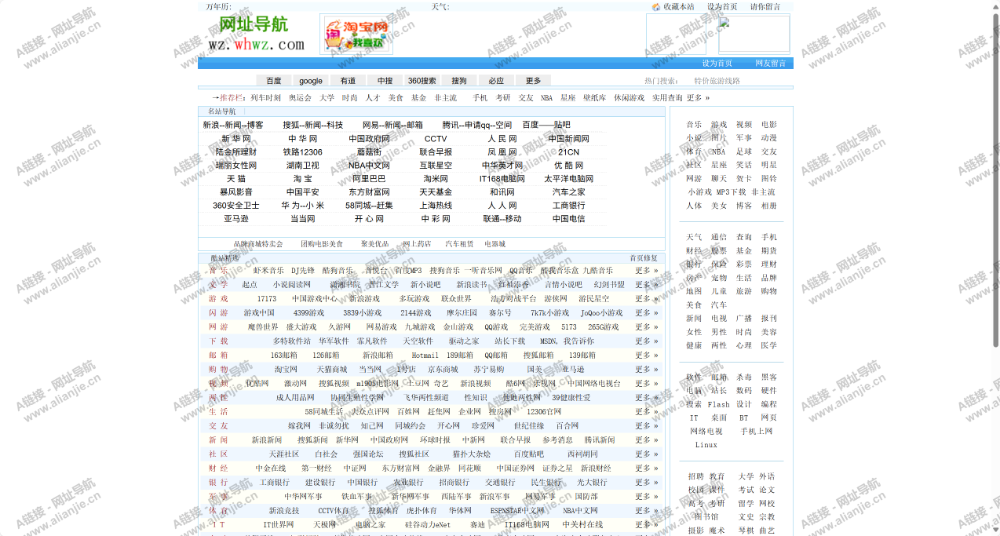Open the Flash category in the sidebar
Screen dimensions: 1000x536
coord(719,405)
